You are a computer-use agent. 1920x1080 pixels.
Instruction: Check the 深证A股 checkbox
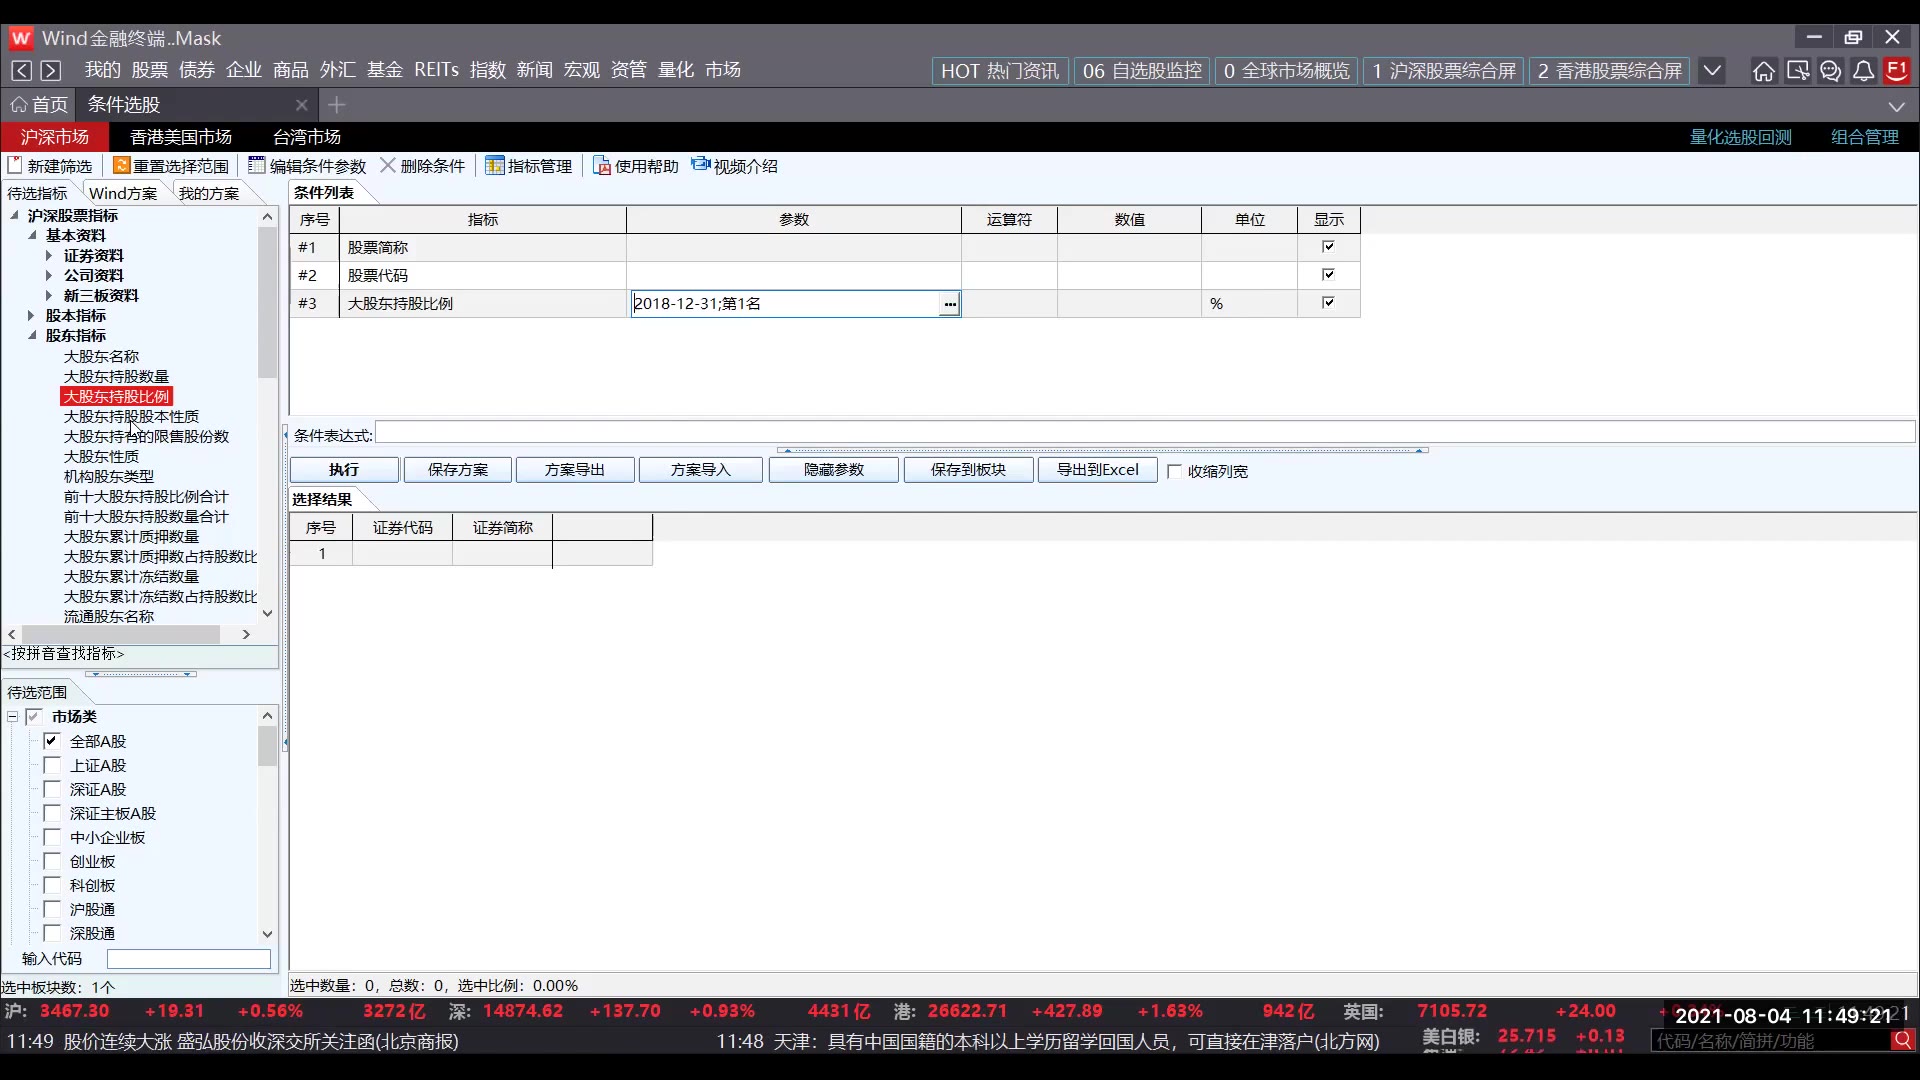tap(52, 789)
